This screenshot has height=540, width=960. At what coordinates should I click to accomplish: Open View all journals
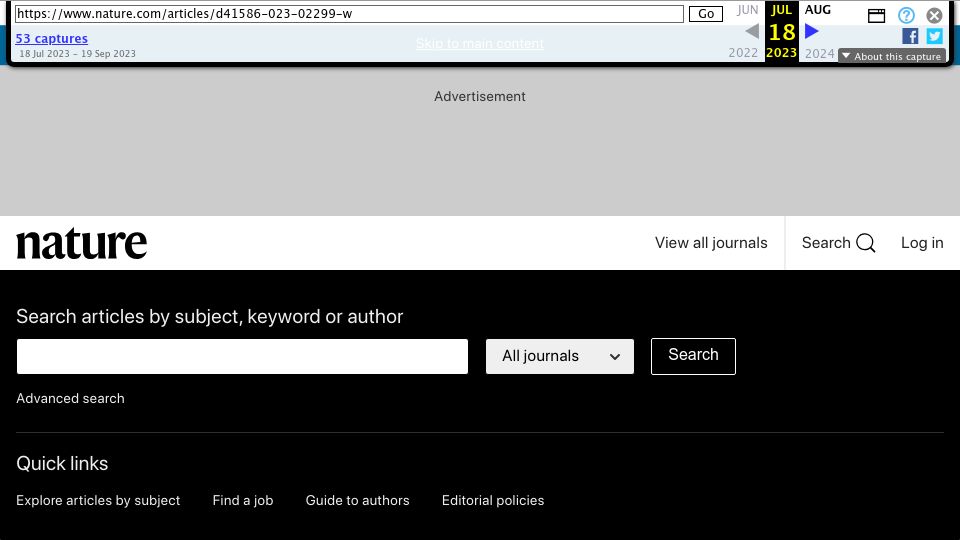pyautogui.click(x=711, y=243)
